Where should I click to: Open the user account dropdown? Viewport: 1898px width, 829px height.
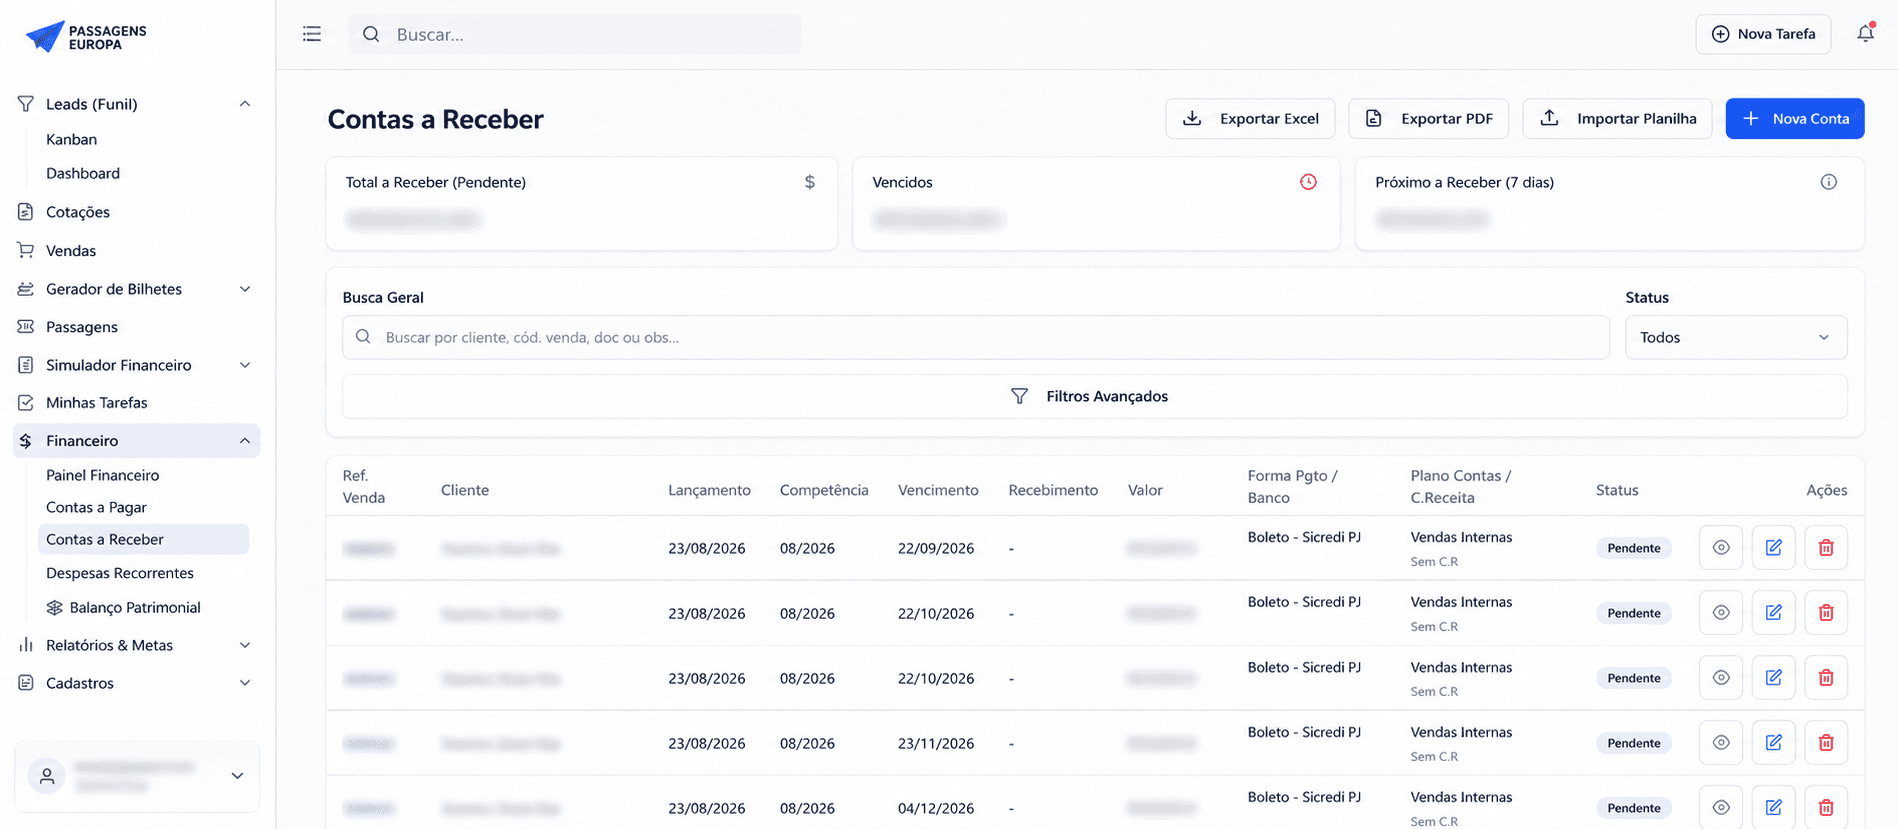137,776
